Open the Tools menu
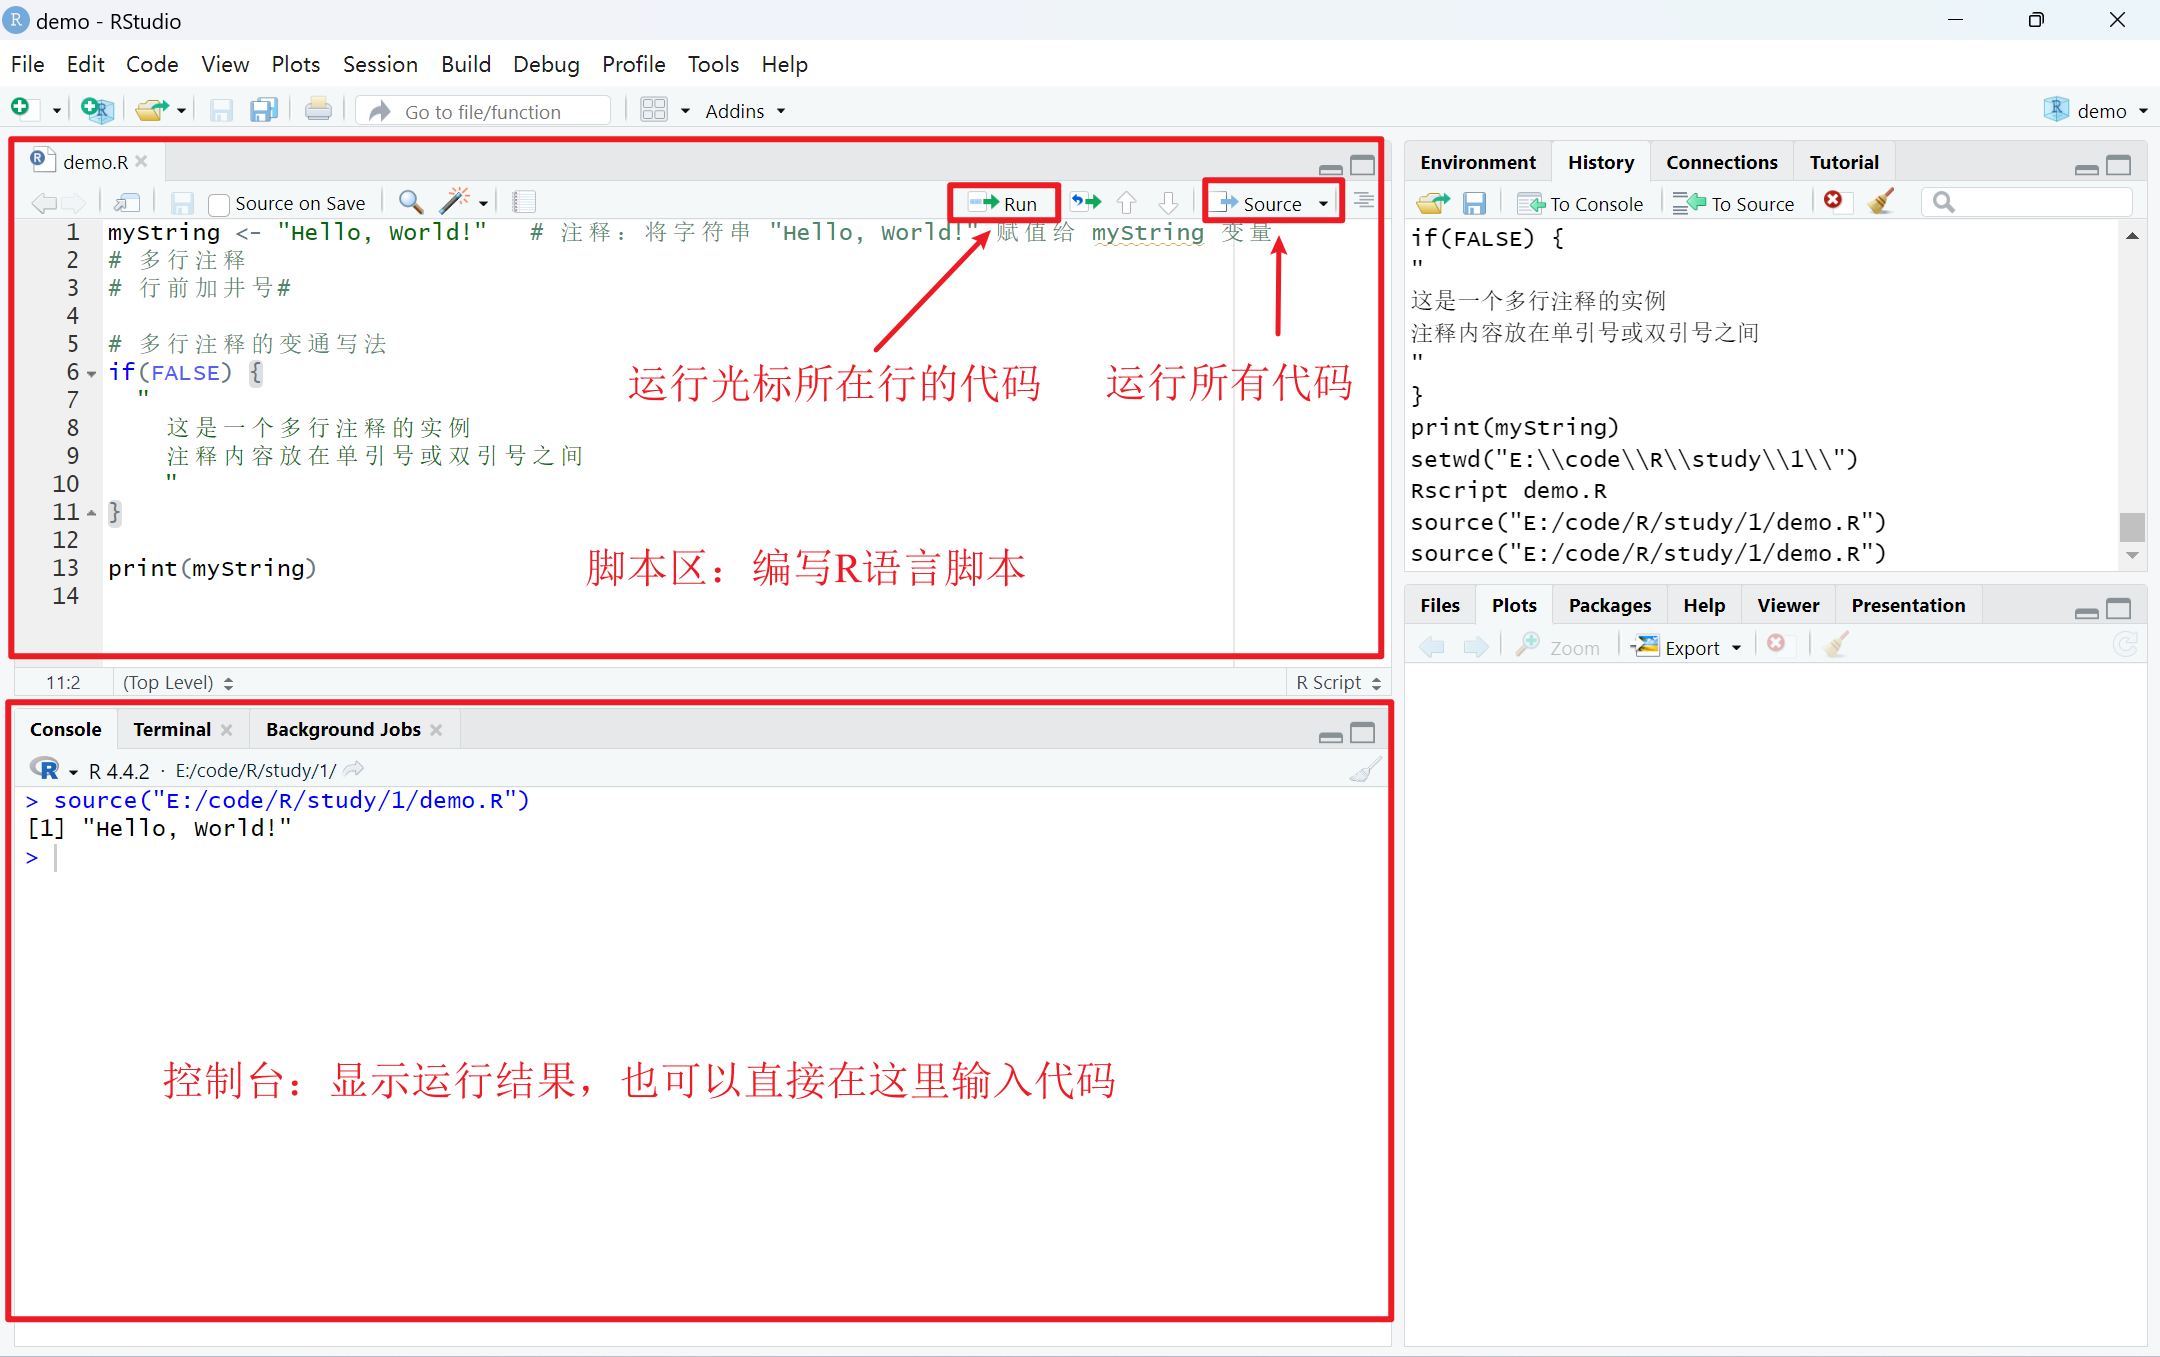The height and width of the screenshot is (1357, 2160). tap(713, 64)
